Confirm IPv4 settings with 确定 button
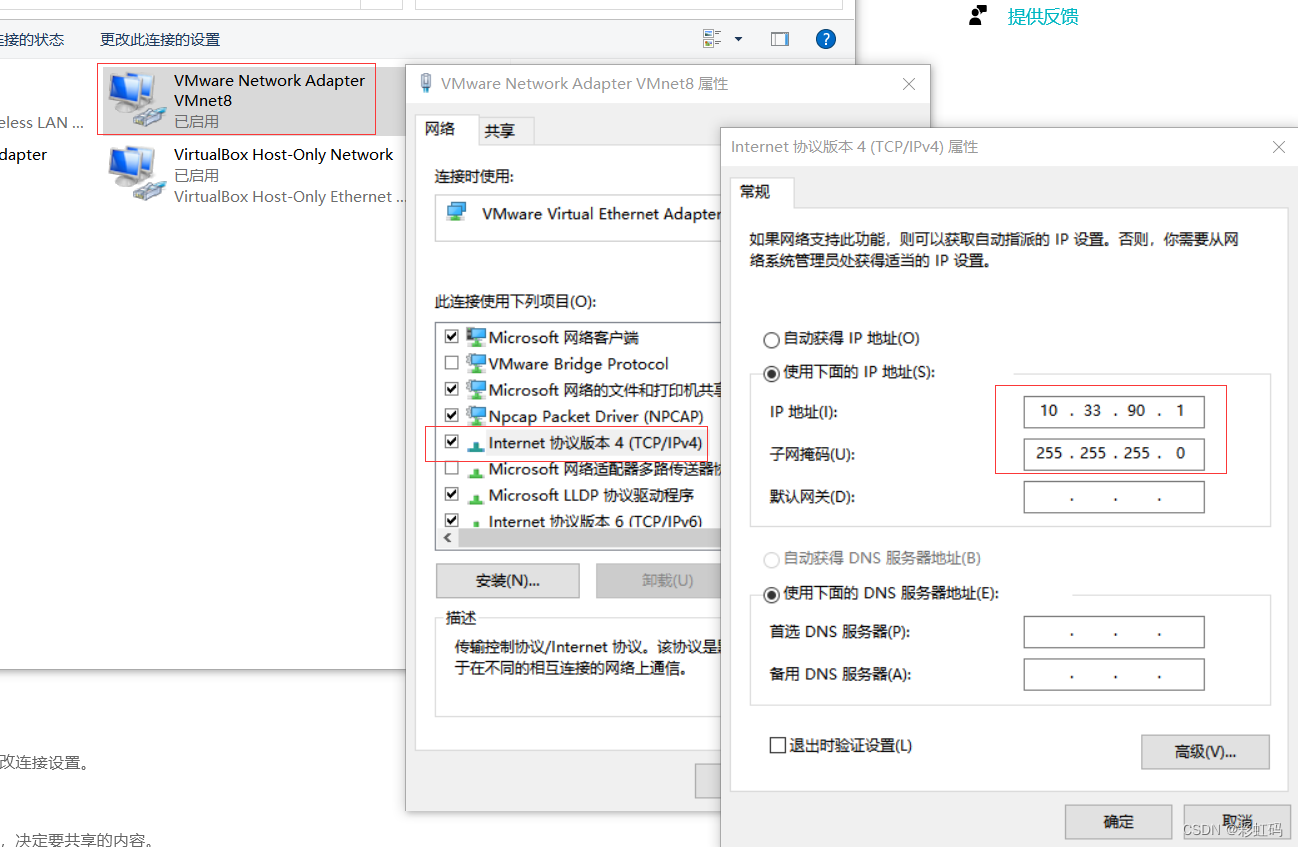Image resolution: width=1298 pixels, height=847 pixels. (x=1118, y=822)
